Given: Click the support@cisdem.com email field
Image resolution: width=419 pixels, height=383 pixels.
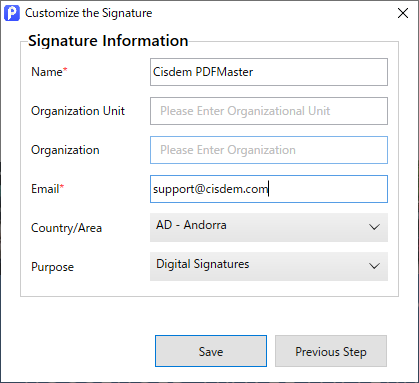Looking at the screenshot, I should point(269,189).
